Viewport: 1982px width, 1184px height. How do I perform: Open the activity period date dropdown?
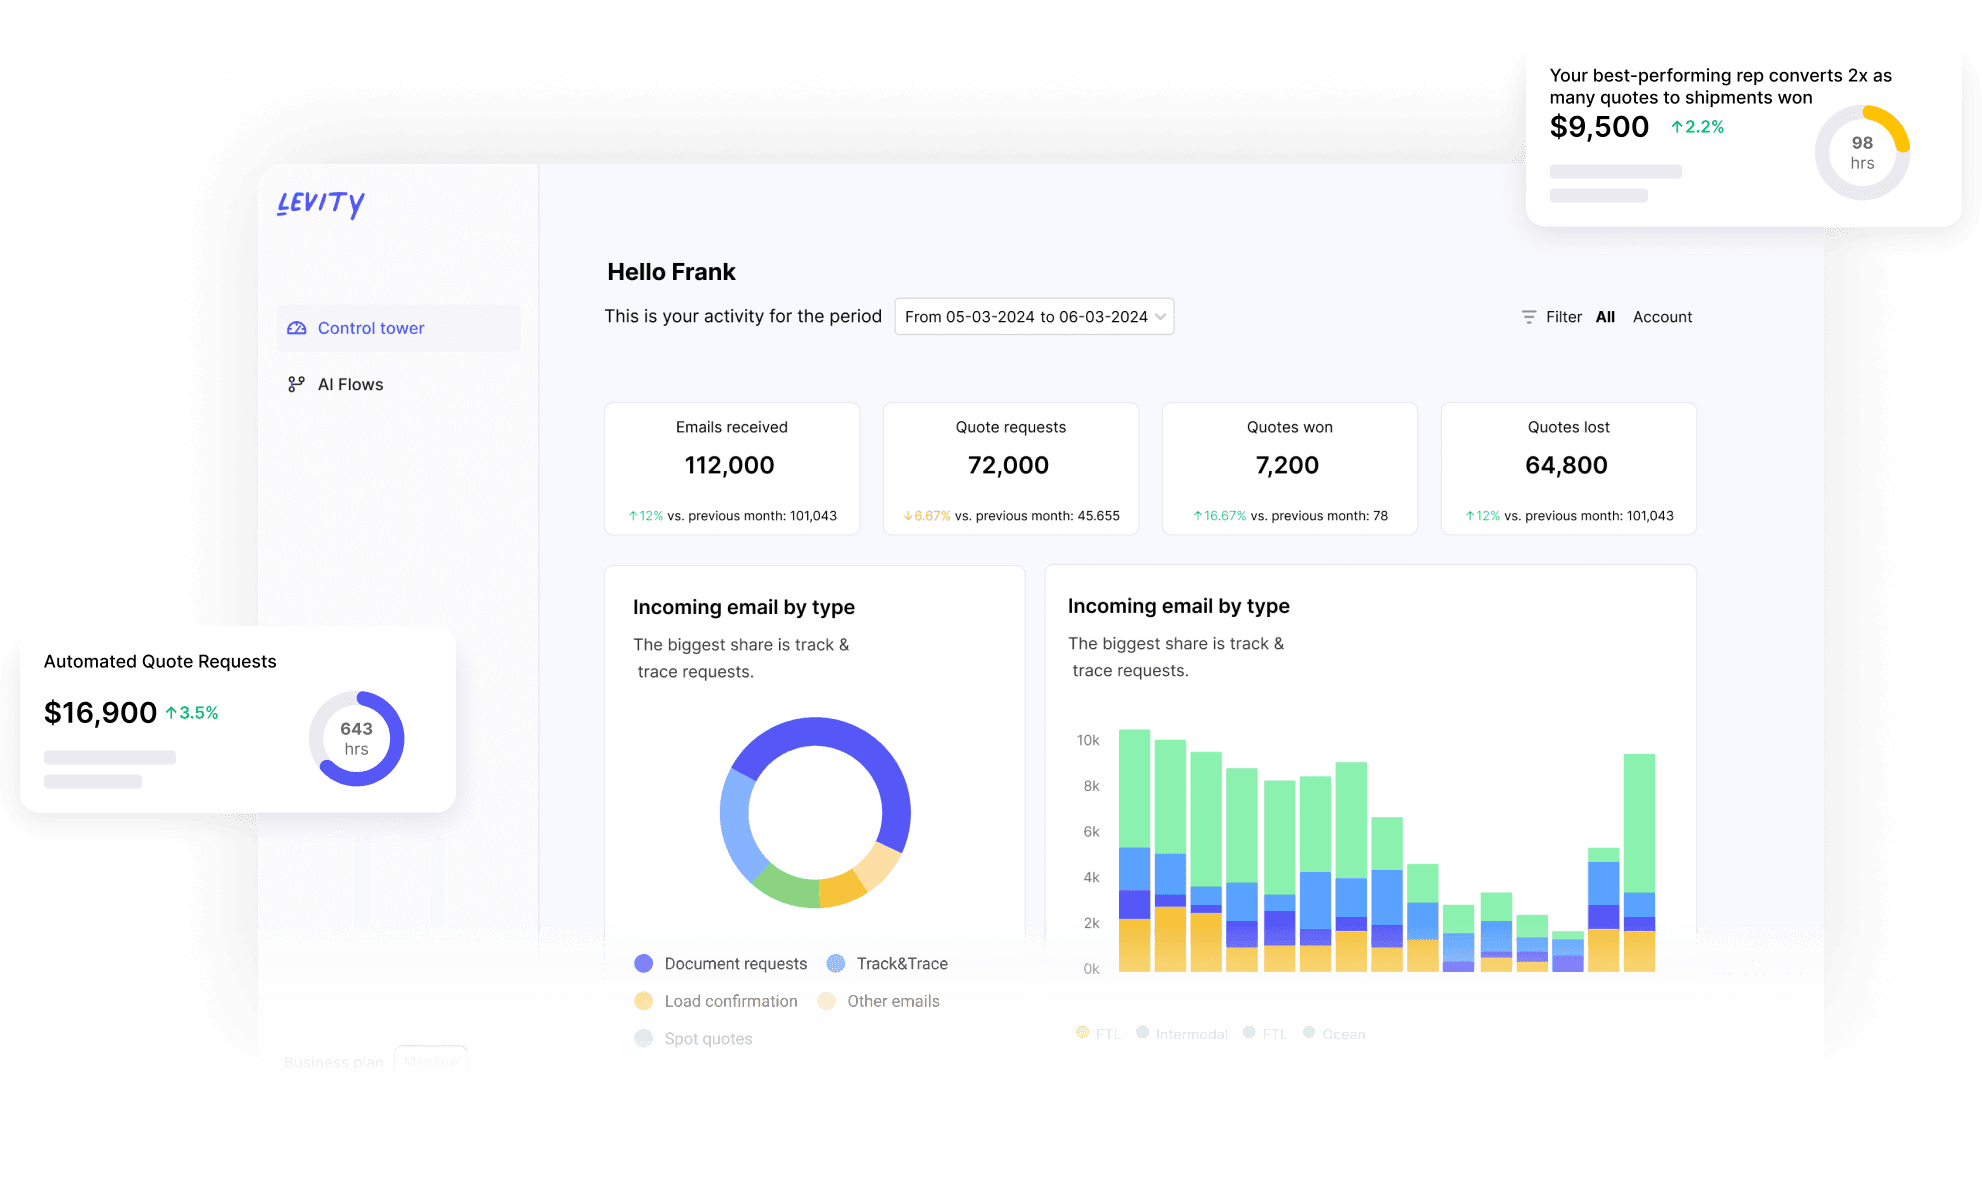[1026, 317]
